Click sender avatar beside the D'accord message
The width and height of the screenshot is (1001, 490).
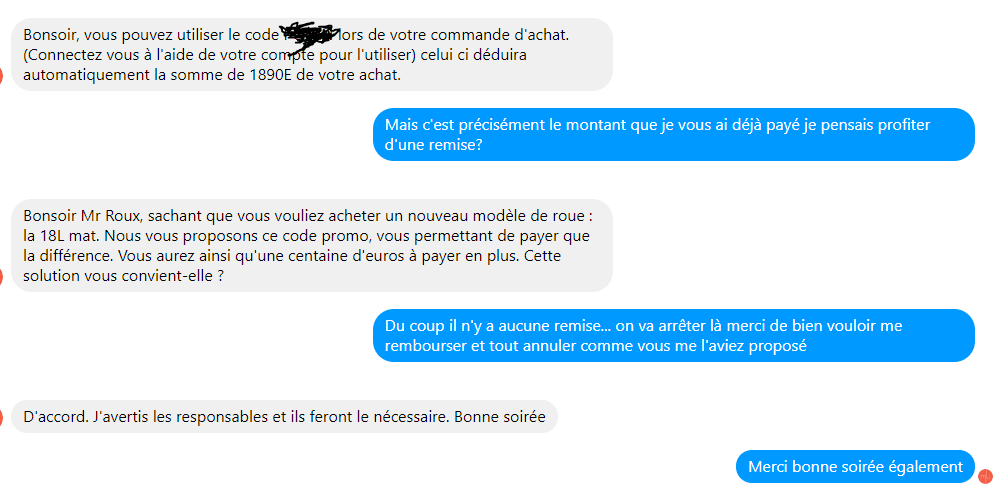pyautogui.click(x=1, y=419)
